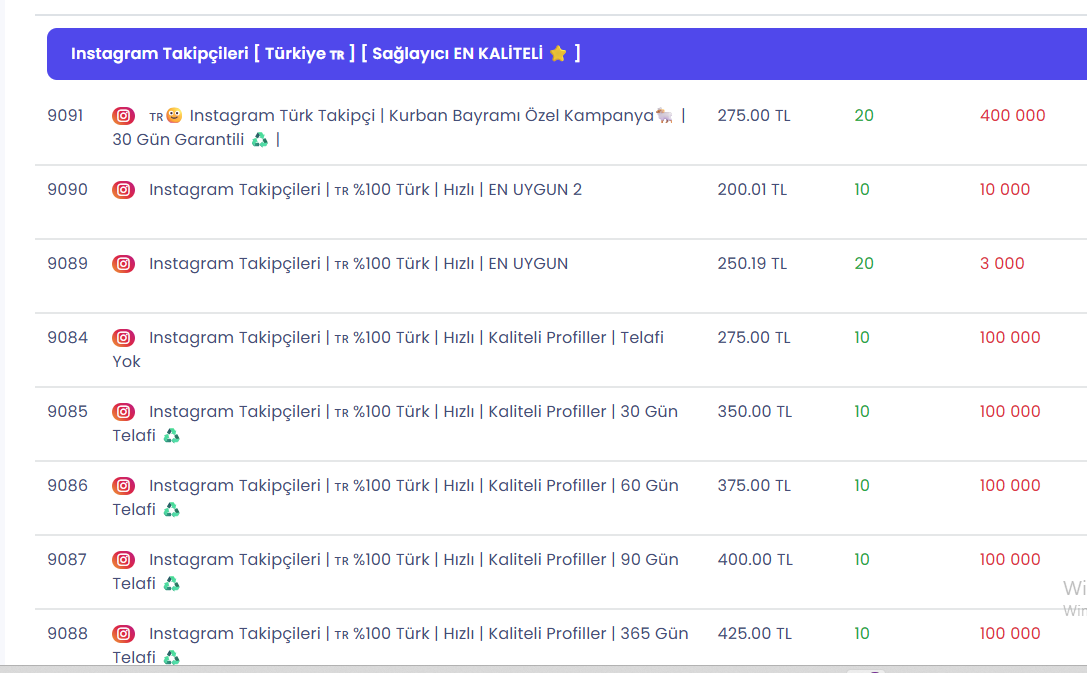This screenshot has height=673, width=1087.
Task: Click the price 200.01 TL
Action: [752, 190]
